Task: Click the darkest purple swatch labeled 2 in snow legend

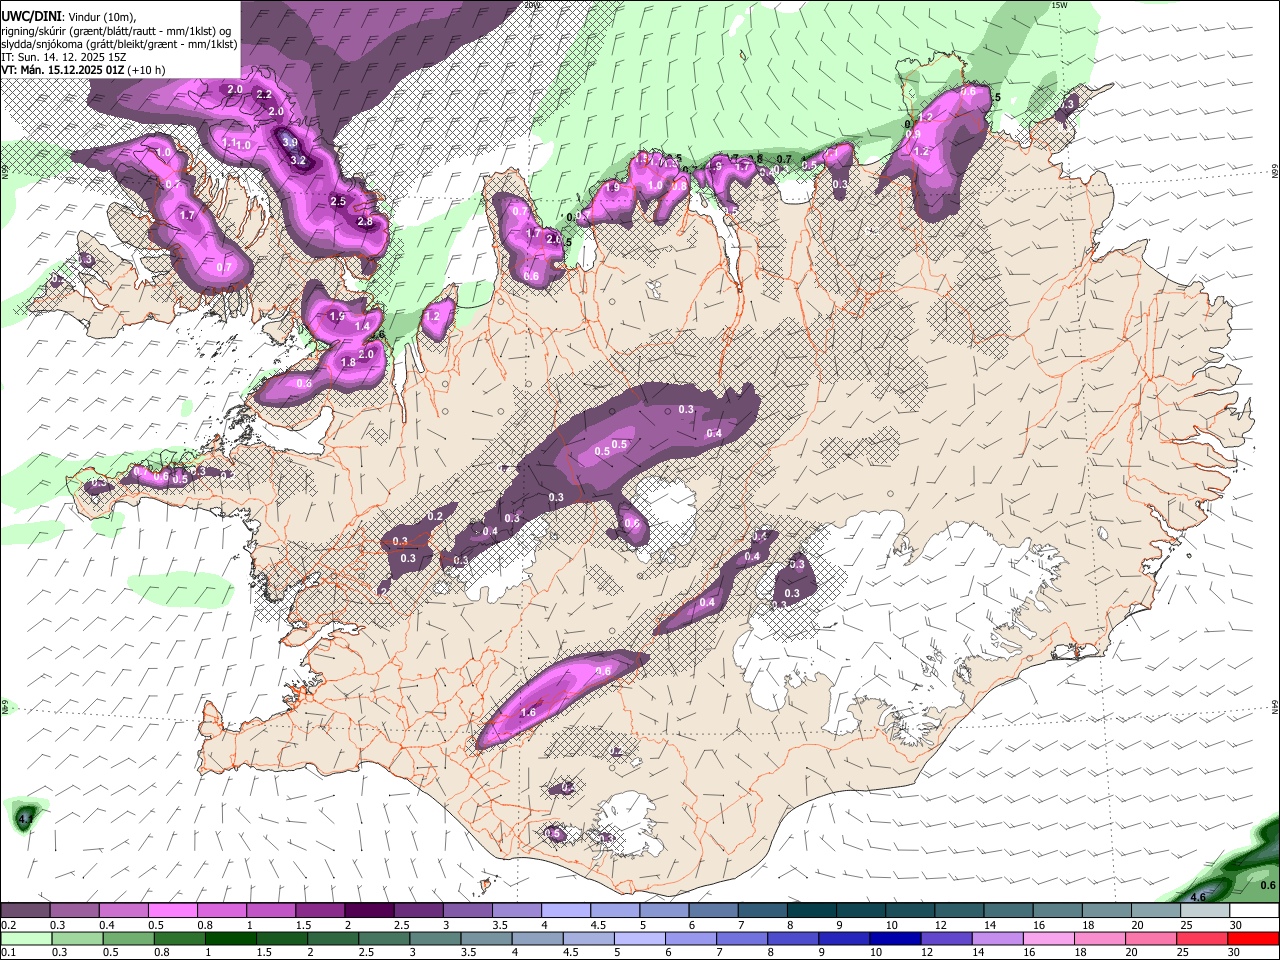Action: [x=368, y=911]
